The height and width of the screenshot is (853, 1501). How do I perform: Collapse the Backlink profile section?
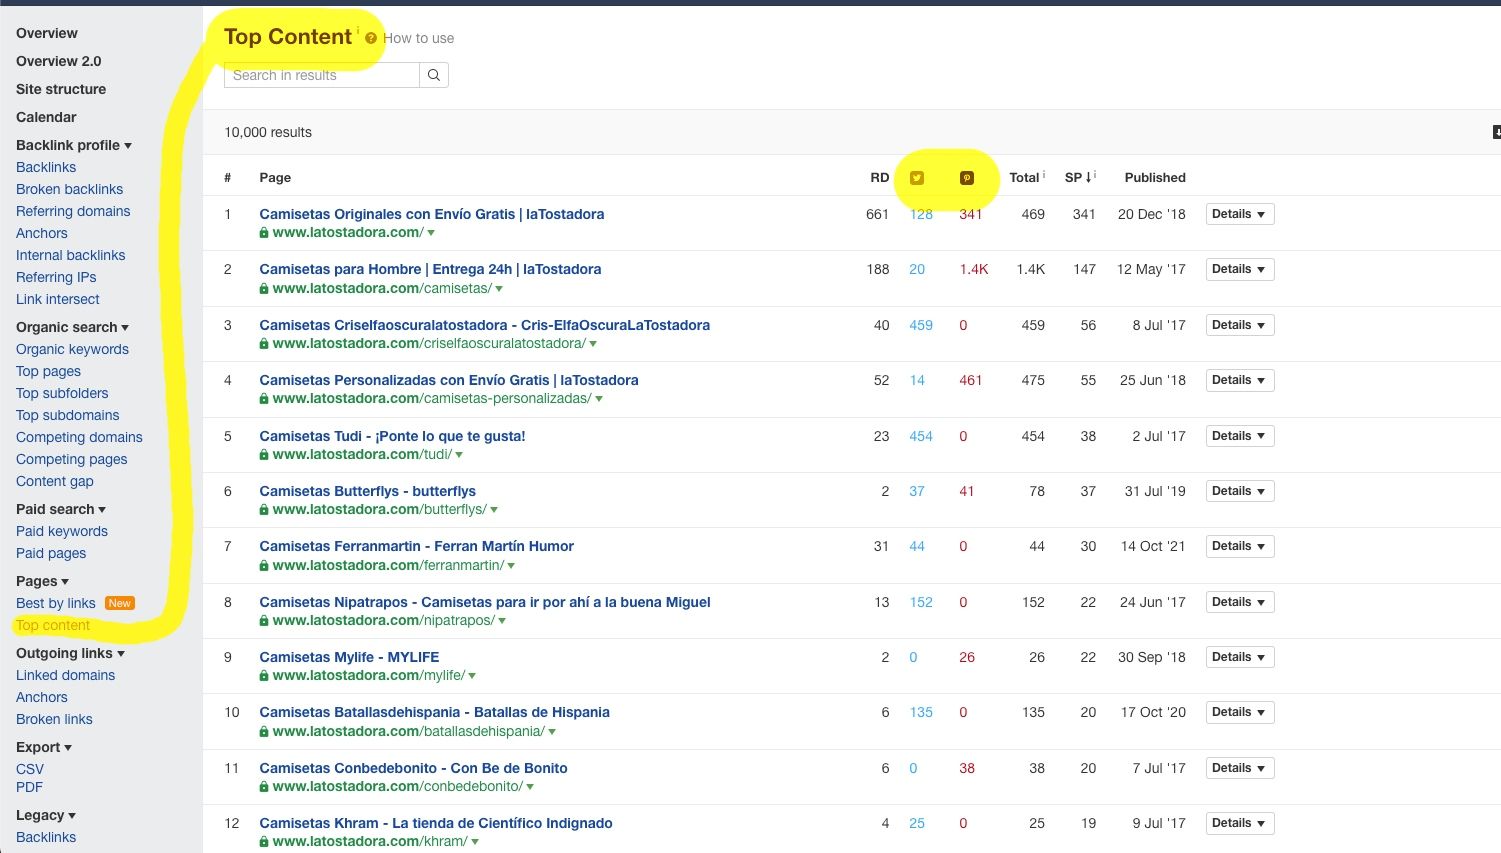pyautogui.click(x=74, y=145)
